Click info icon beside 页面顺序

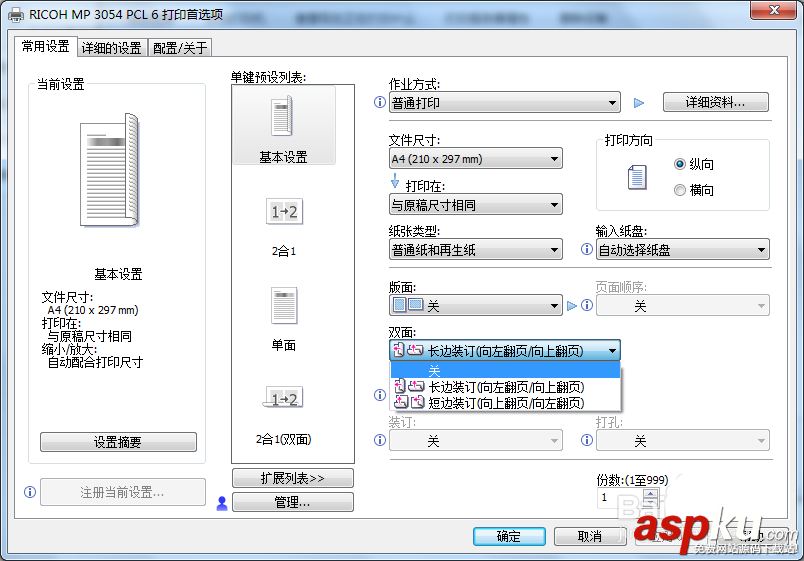[x=587, y=306]
